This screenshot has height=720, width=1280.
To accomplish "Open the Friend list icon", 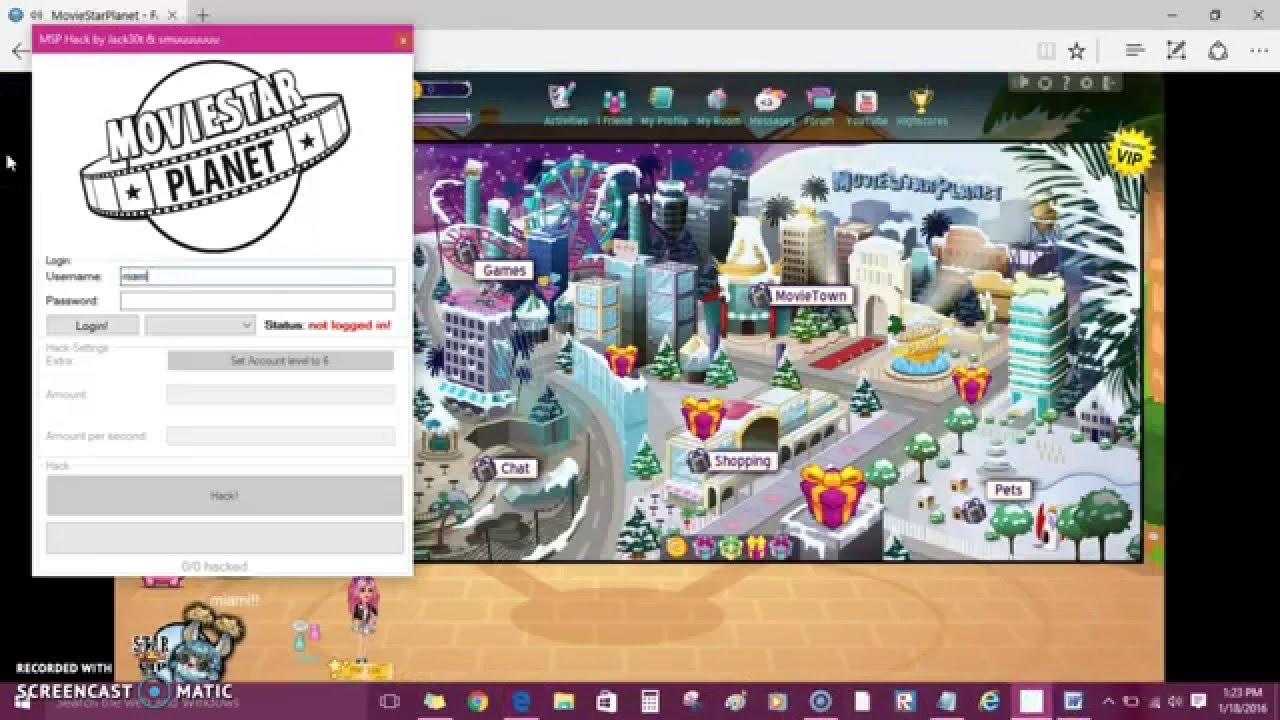I will [x=614, y=108].
